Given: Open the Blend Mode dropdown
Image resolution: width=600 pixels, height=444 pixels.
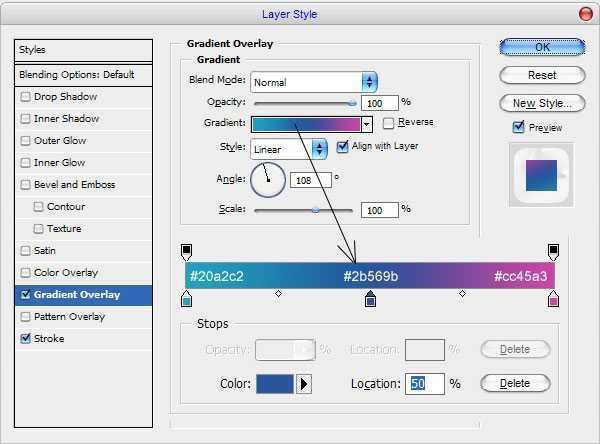Looking at the screenshot, I should 369,82.
